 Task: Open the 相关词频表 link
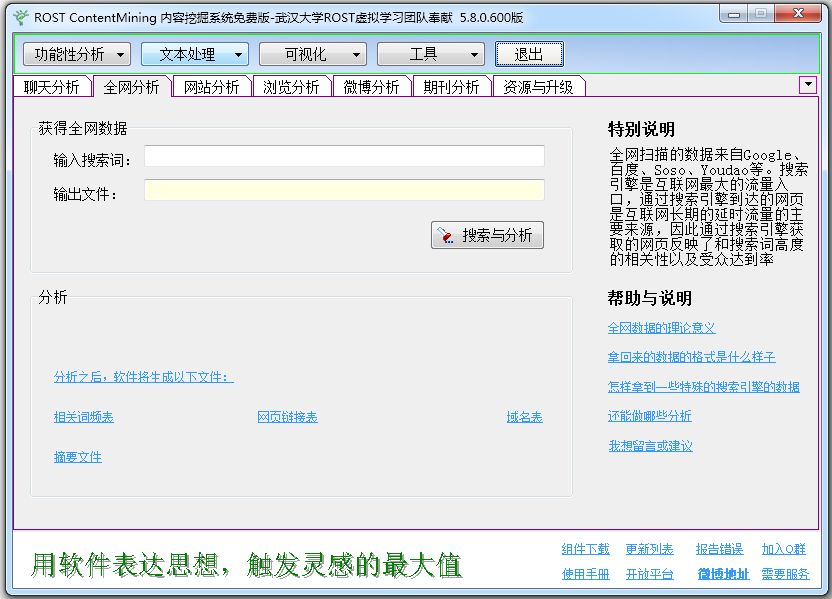pyautogui.click(x=83, y=418)
